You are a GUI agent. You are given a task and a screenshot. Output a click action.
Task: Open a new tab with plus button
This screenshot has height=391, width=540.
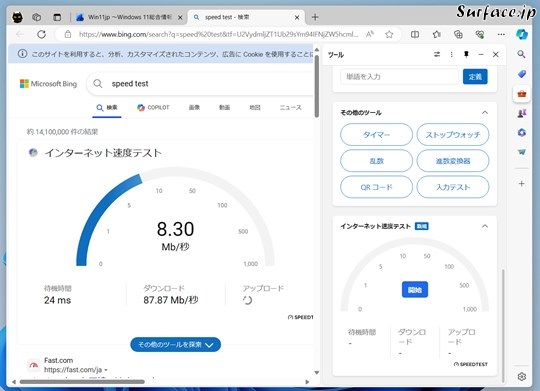(315, 17)
